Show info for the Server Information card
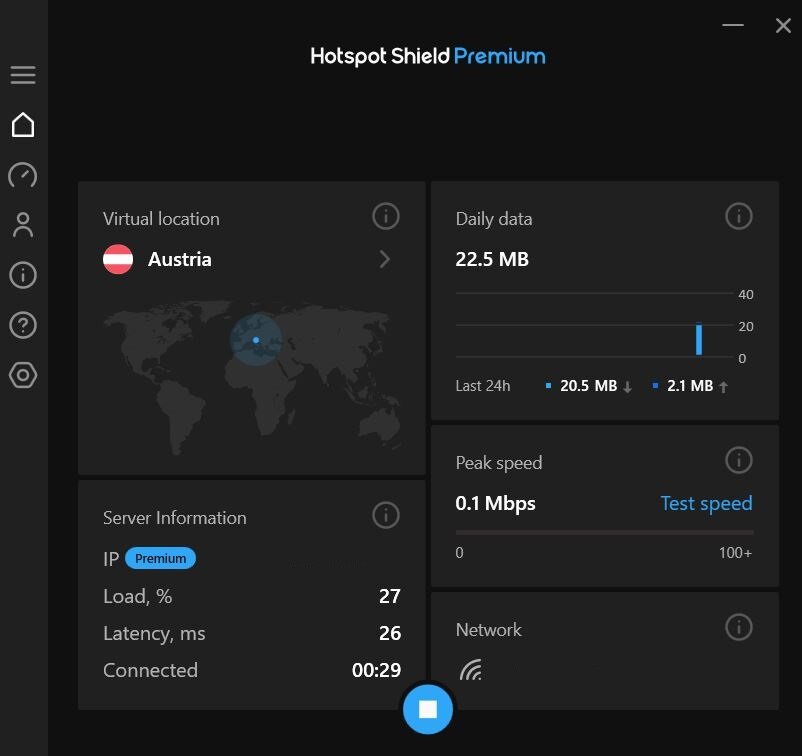Screen dimensions: 802x756 pos(386,515)
